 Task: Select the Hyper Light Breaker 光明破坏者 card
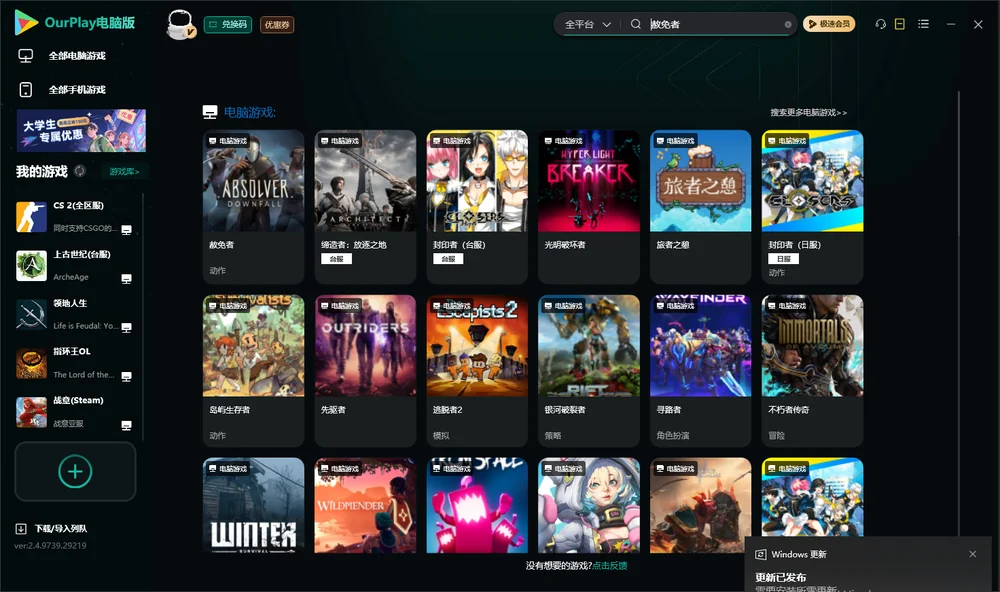[589, 207]
